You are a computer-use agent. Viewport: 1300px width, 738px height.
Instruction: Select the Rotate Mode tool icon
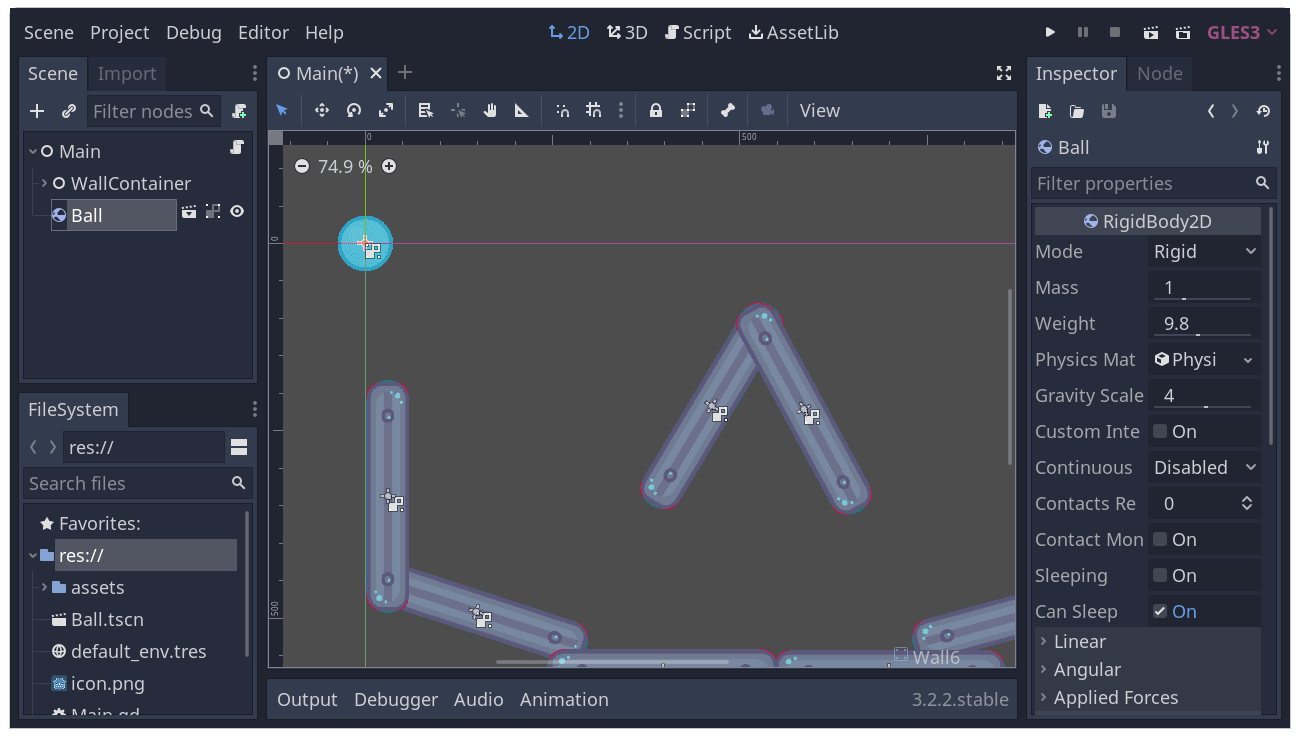point(354,111)
